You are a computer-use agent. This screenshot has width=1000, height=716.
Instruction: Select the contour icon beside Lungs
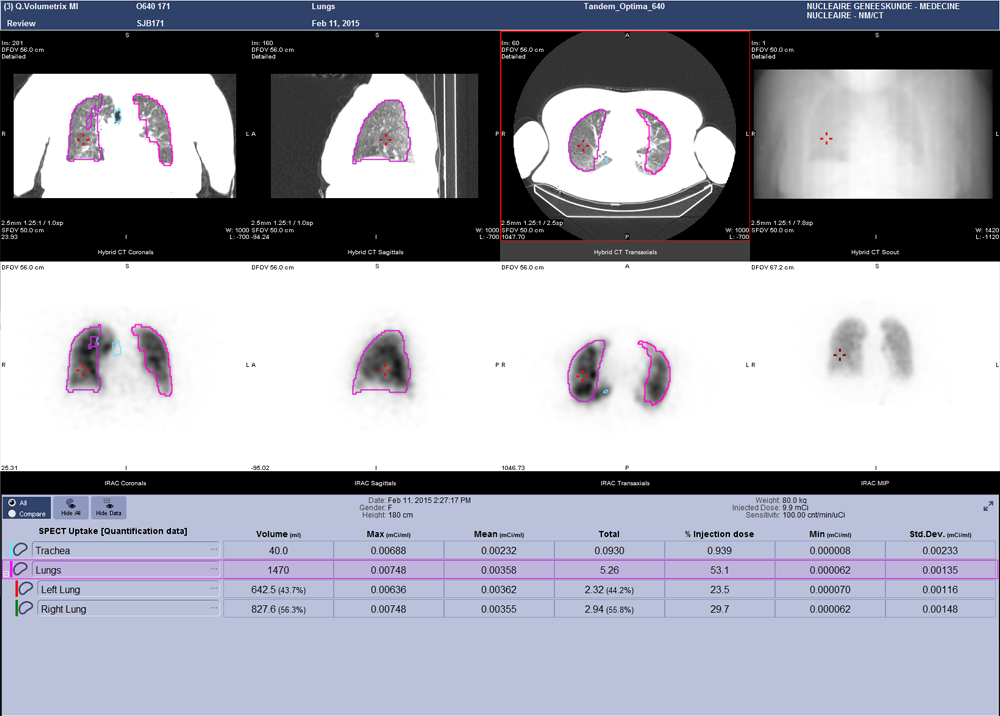coord(21,569)
